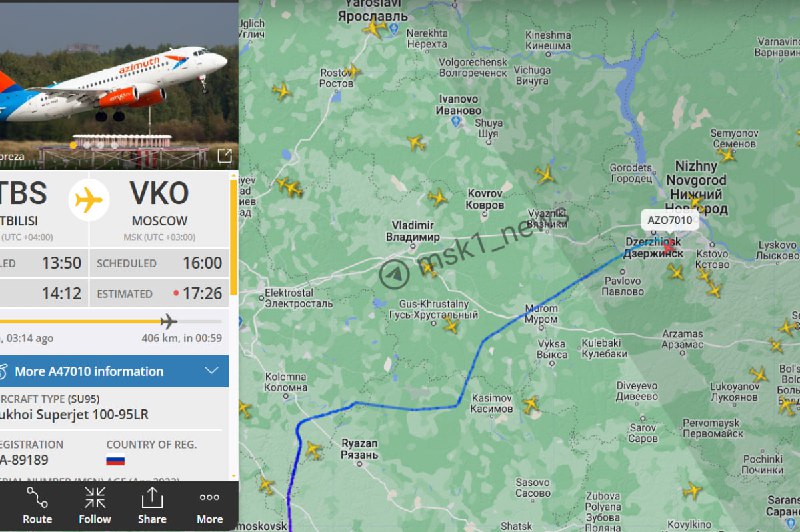Click the plane icon near Ryazan
The image size is (800, 532).
click(x=313, y=450)
